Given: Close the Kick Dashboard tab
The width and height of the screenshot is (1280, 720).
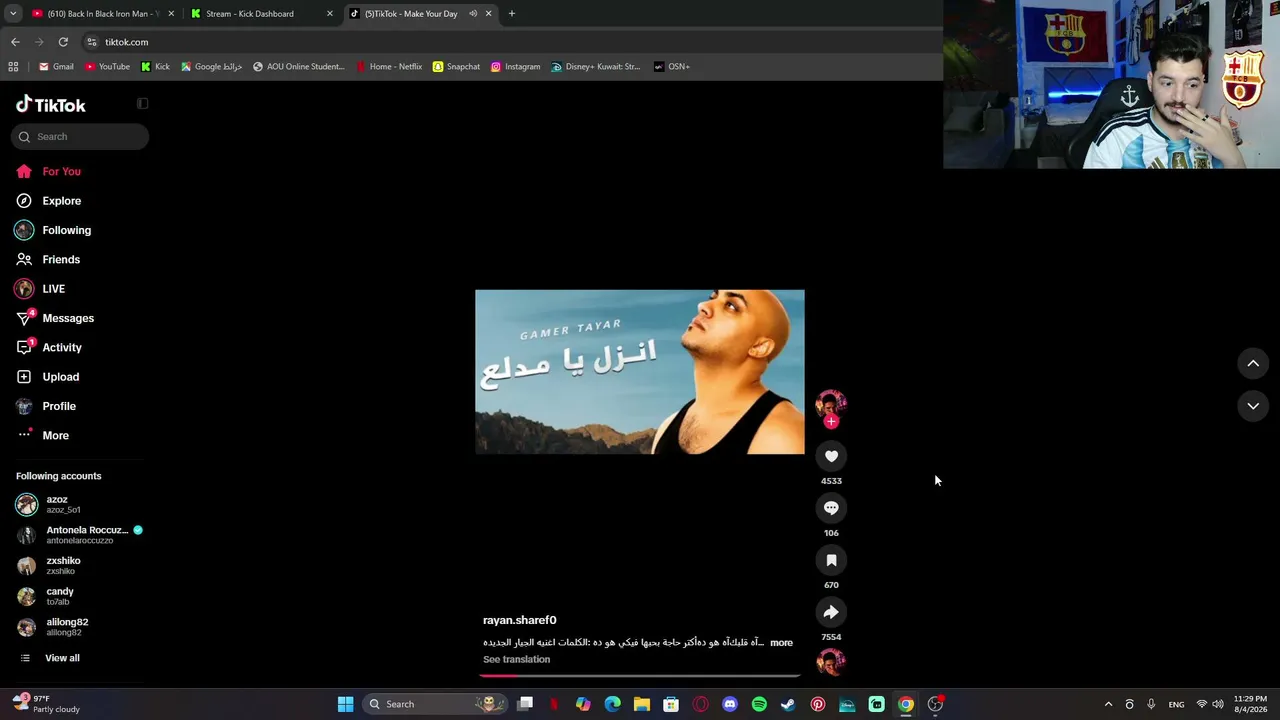Looking at the screenshot, I should (x=330, y=14).
